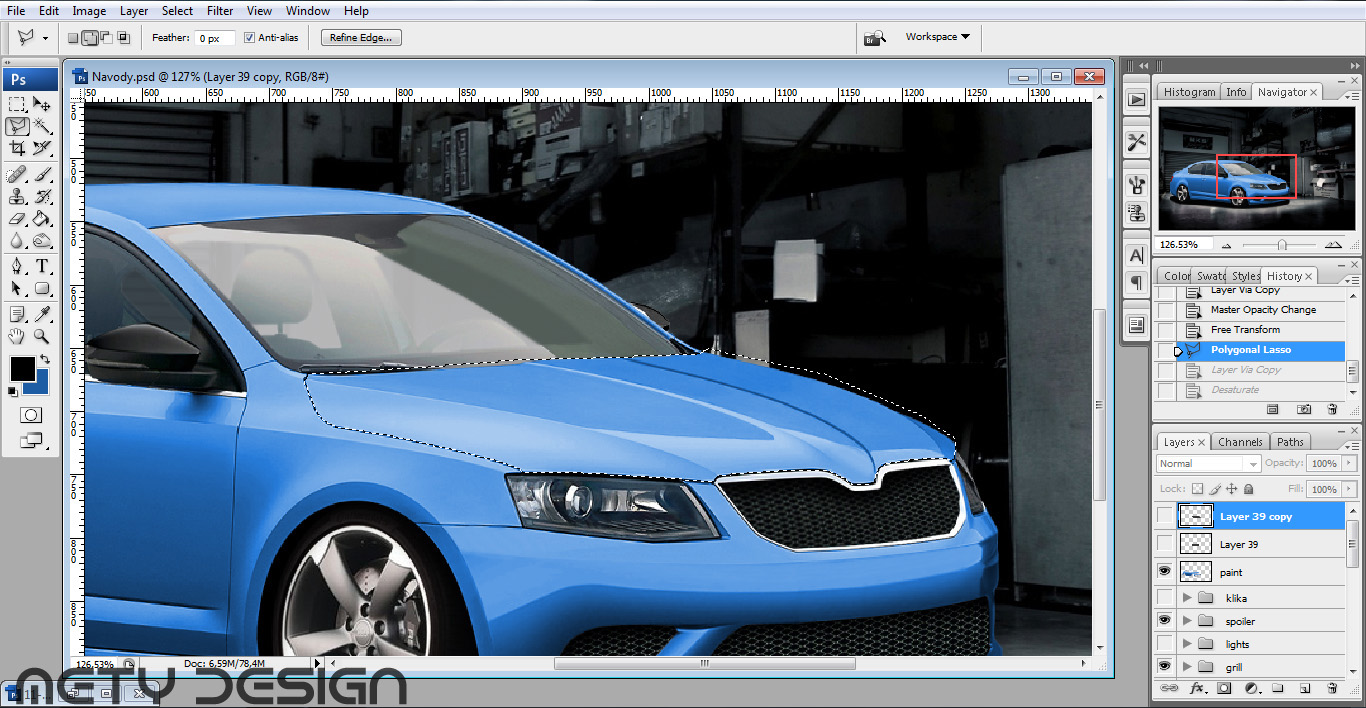1366x708 pixels.
Task: Select the Polygonal Lasso tool in toolbox
Action: [x=17, y=126]
